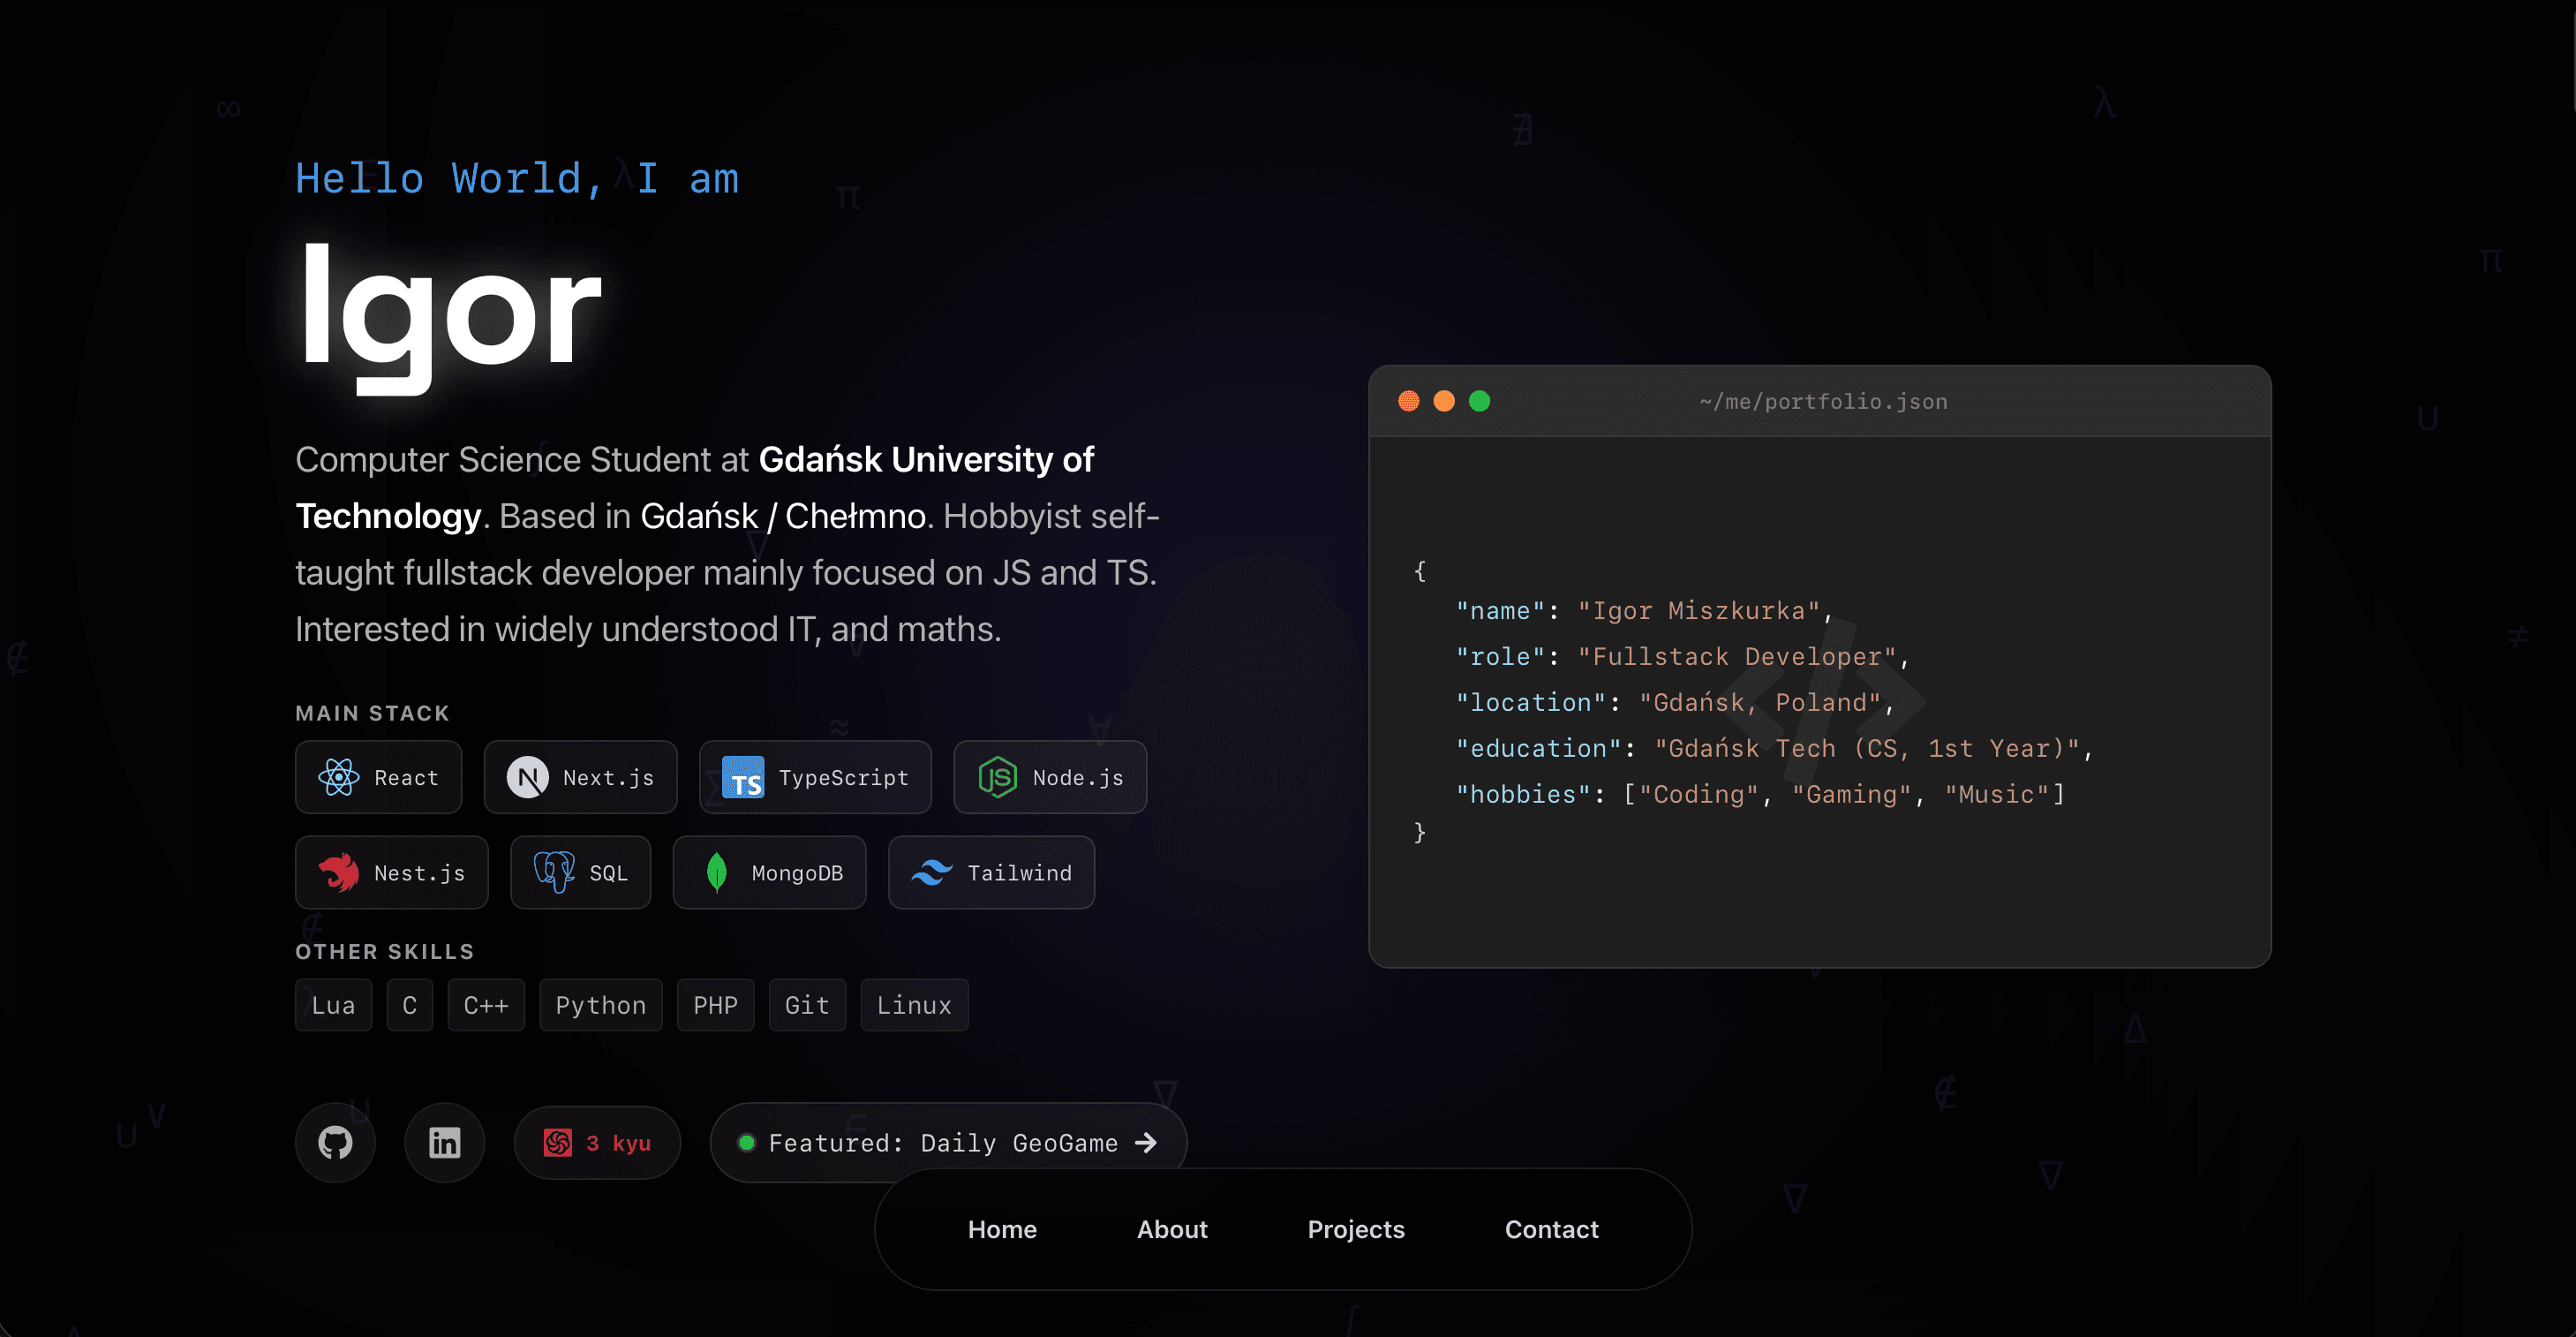
Task: Switch to the About section
Action: (1172, 1229)
